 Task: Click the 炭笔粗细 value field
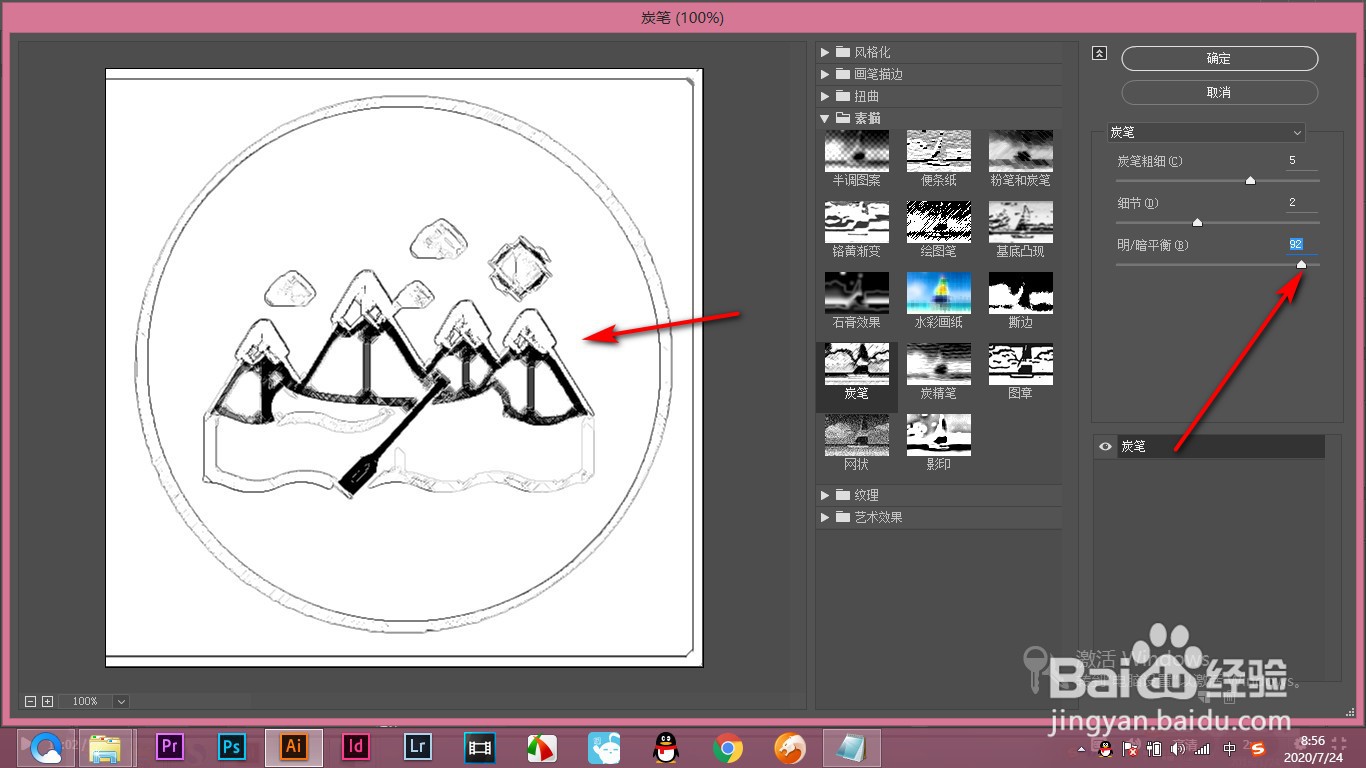1302,161
